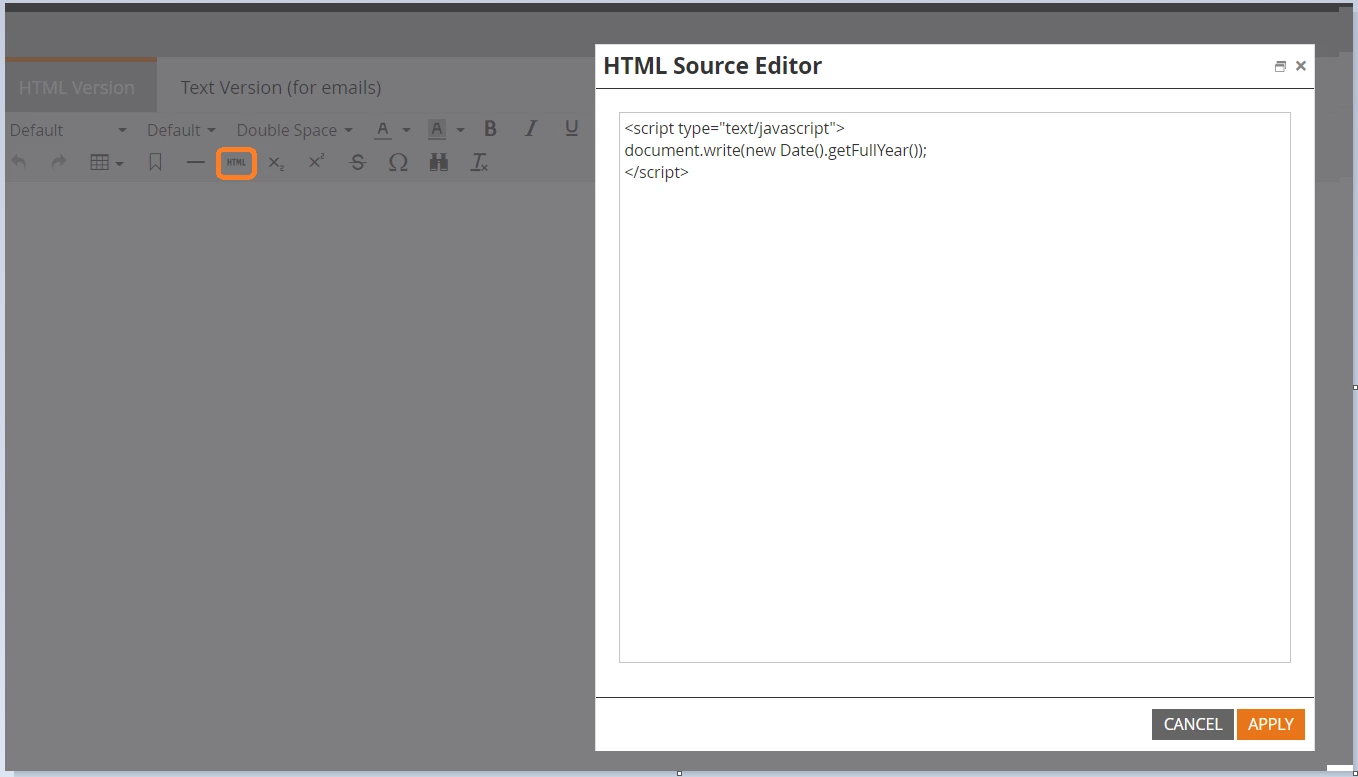Expand the table dropdown arrow

[119, 163]
